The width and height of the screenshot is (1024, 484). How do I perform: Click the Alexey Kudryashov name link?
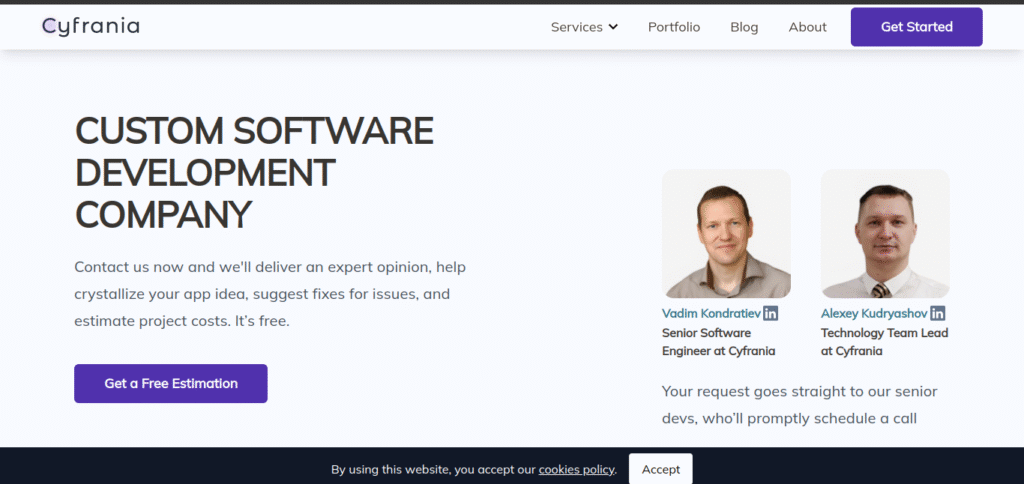click(873, 313)
